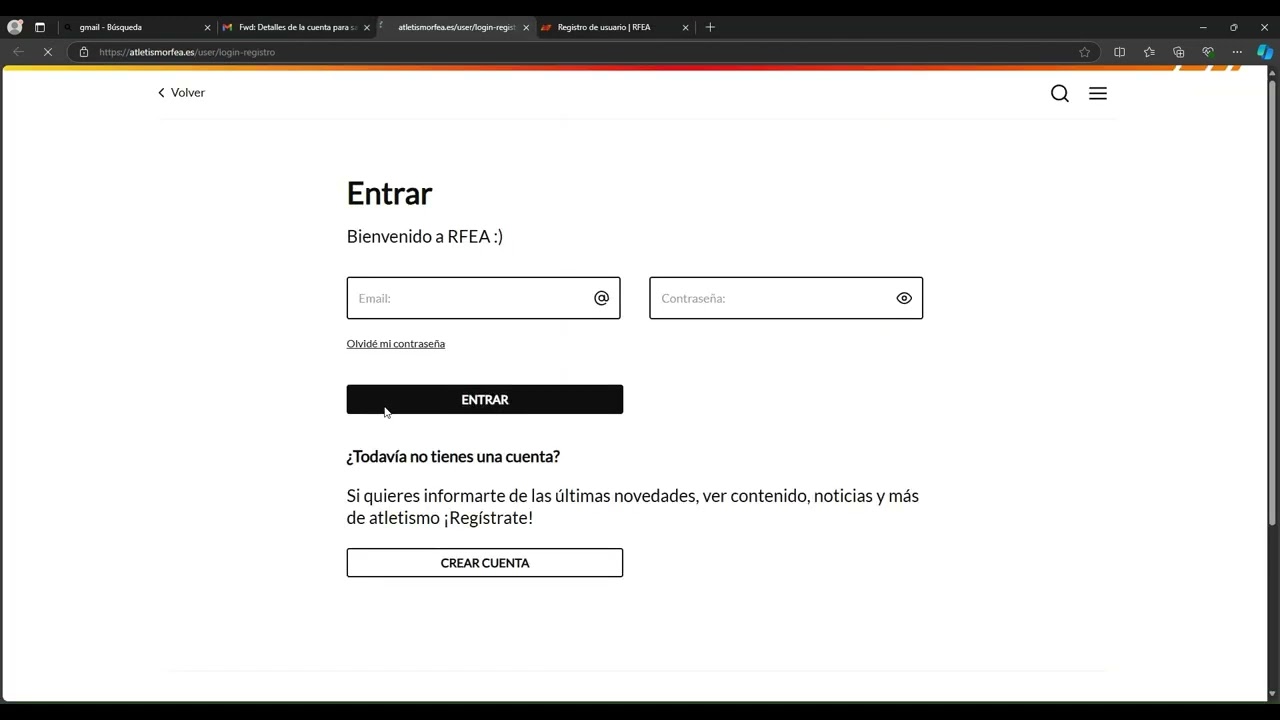Toggle password visibility eye icon
This screenshot has height=720, width=1280.
point(904,298)
